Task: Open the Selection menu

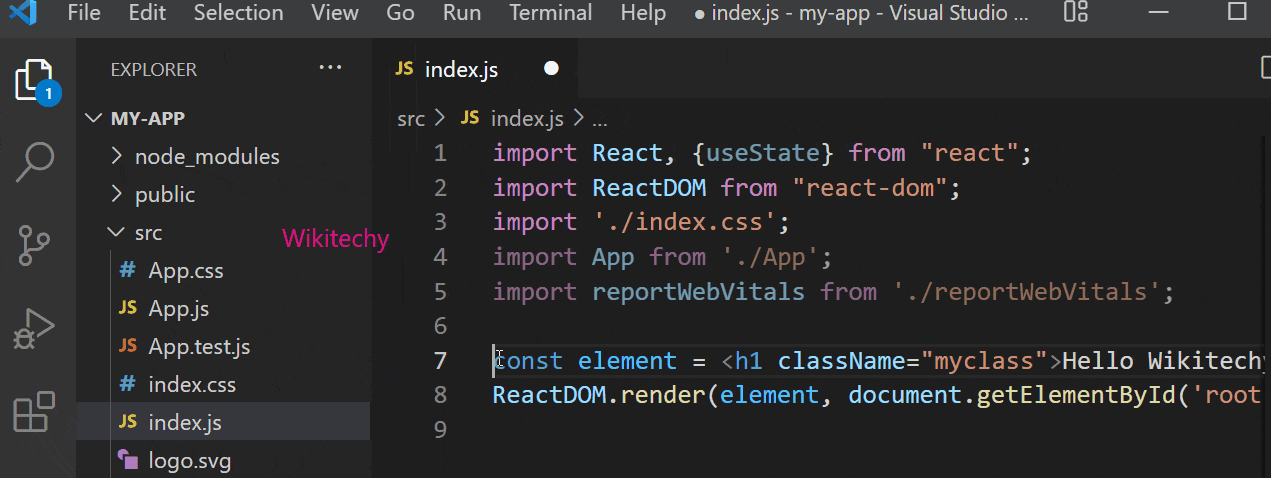Action: [238, 13]
